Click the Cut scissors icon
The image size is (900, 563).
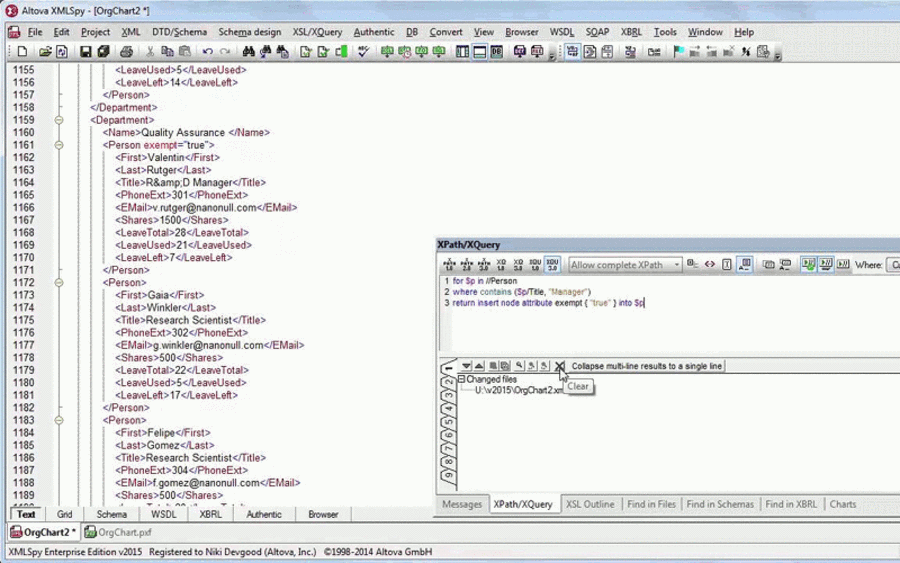(150, 52)
